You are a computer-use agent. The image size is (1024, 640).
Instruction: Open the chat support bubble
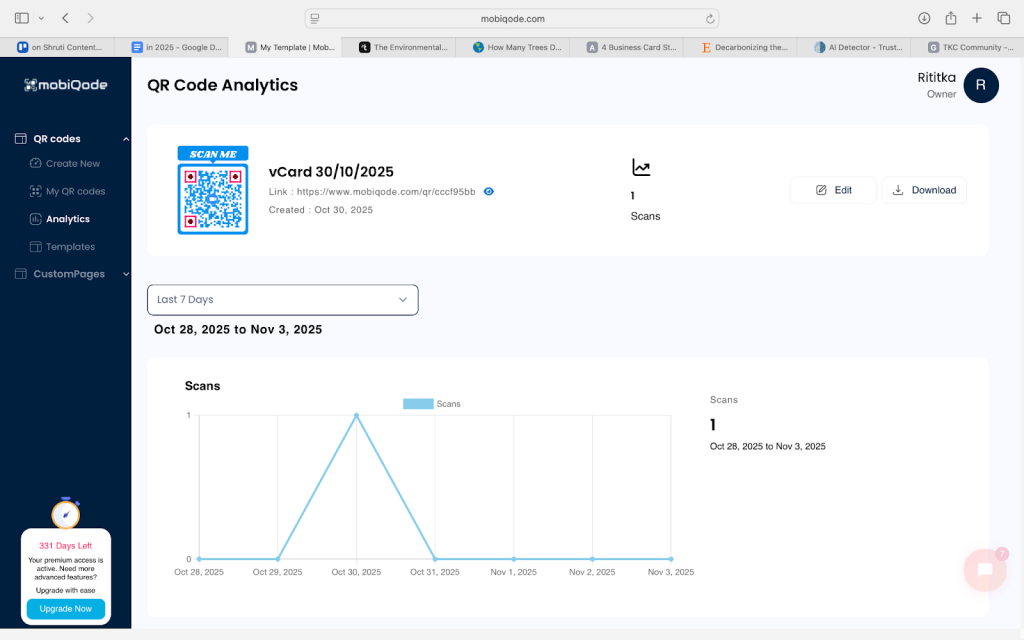984,570
